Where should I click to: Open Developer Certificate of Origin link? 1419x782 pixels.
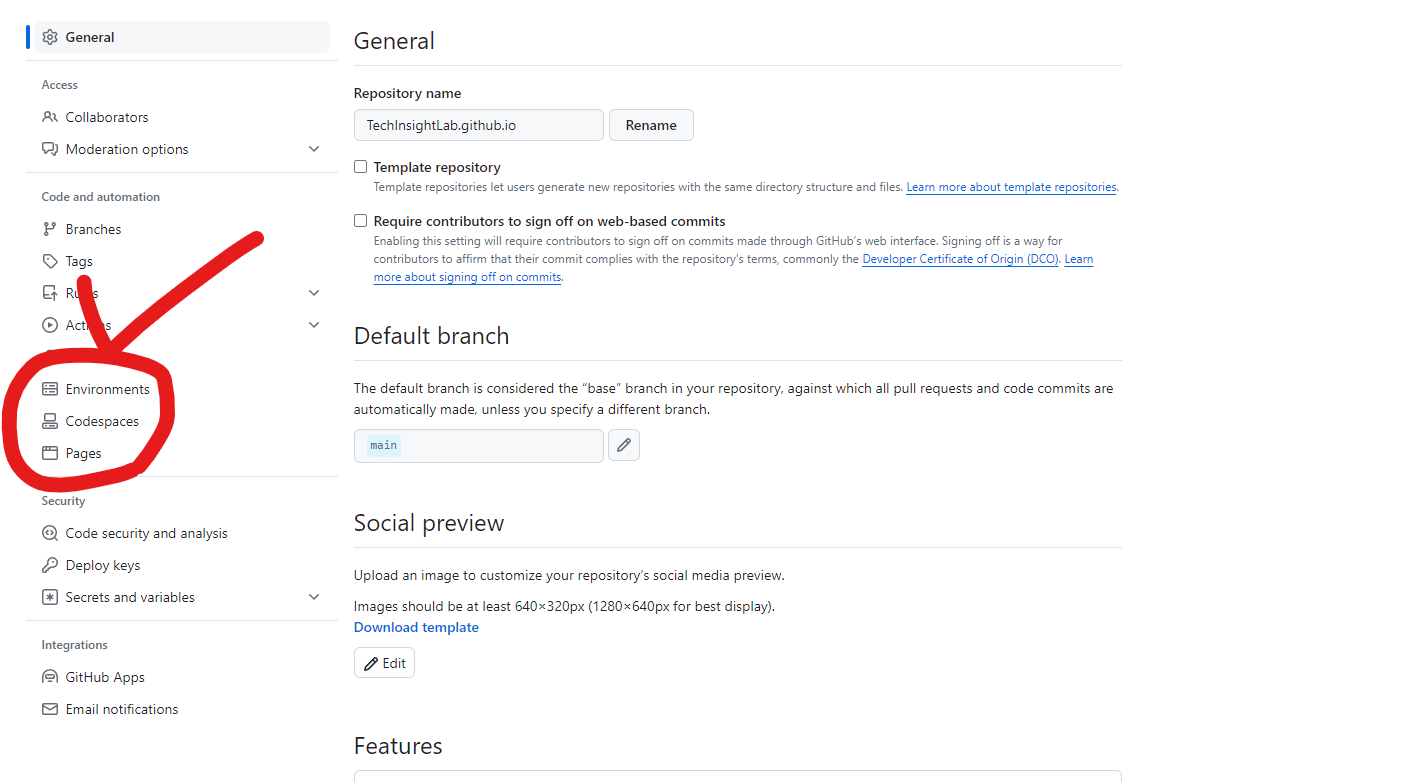click(x=960, y=259)
